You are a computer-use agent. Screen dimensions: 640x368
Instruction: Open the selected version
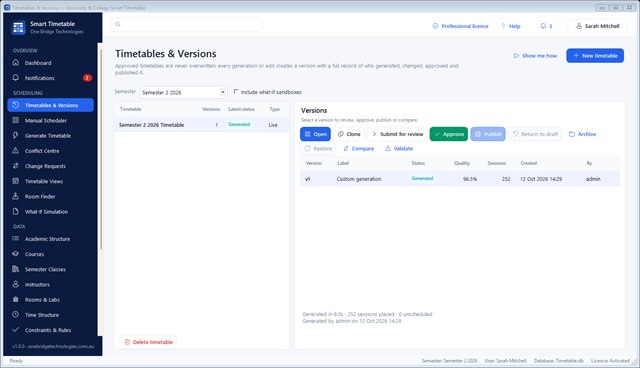tap(316, 134)
